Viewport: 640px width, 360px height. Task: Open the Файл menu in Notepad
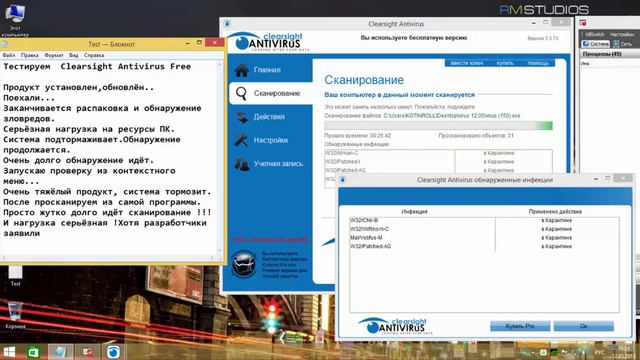pos(9,55)
